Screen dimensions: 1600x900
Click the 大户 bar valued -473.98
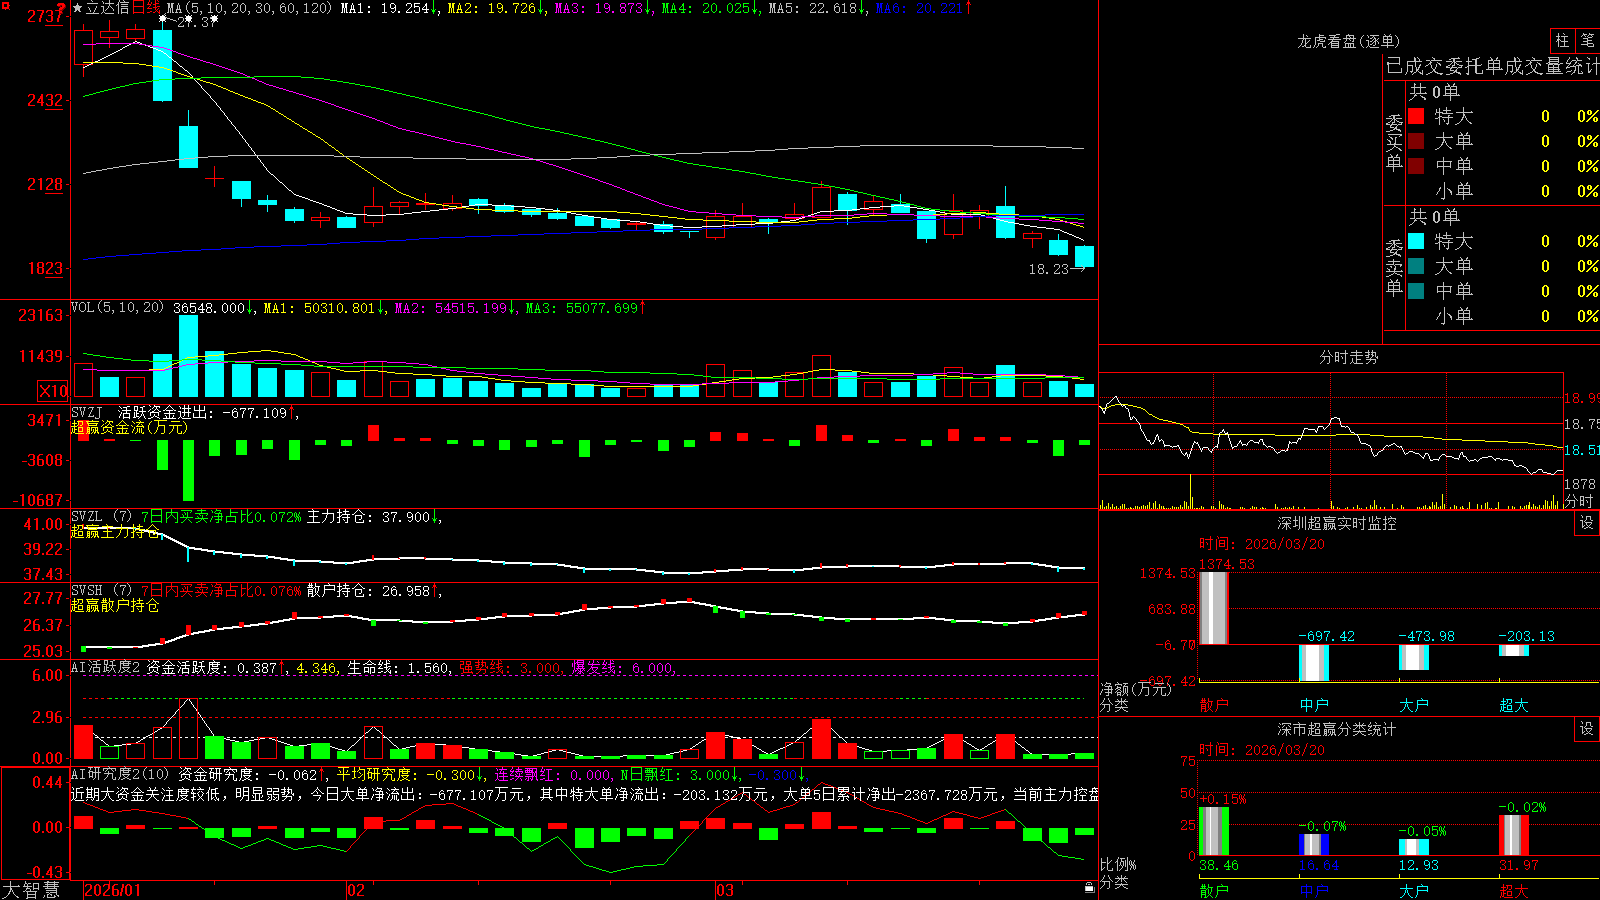pyautogui.click(x=1414, y=657)
